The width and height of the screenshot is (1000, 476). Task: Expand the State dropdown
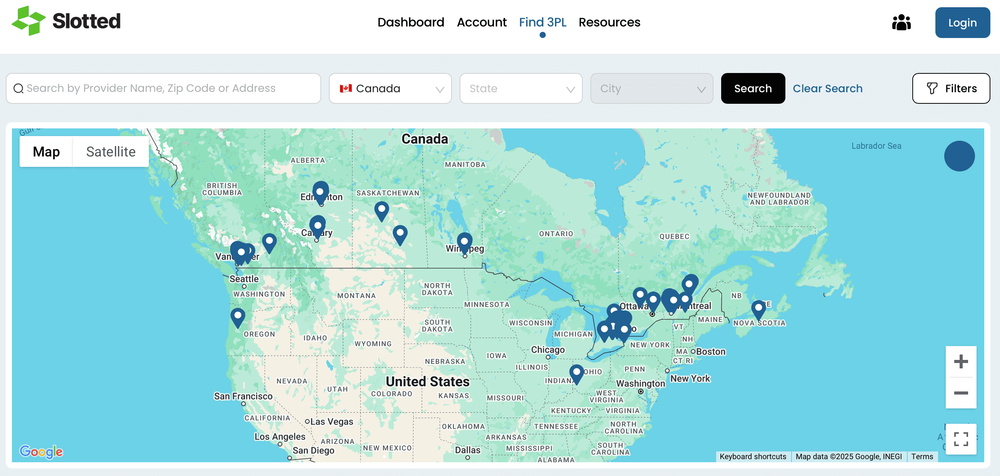click(520, 88)
